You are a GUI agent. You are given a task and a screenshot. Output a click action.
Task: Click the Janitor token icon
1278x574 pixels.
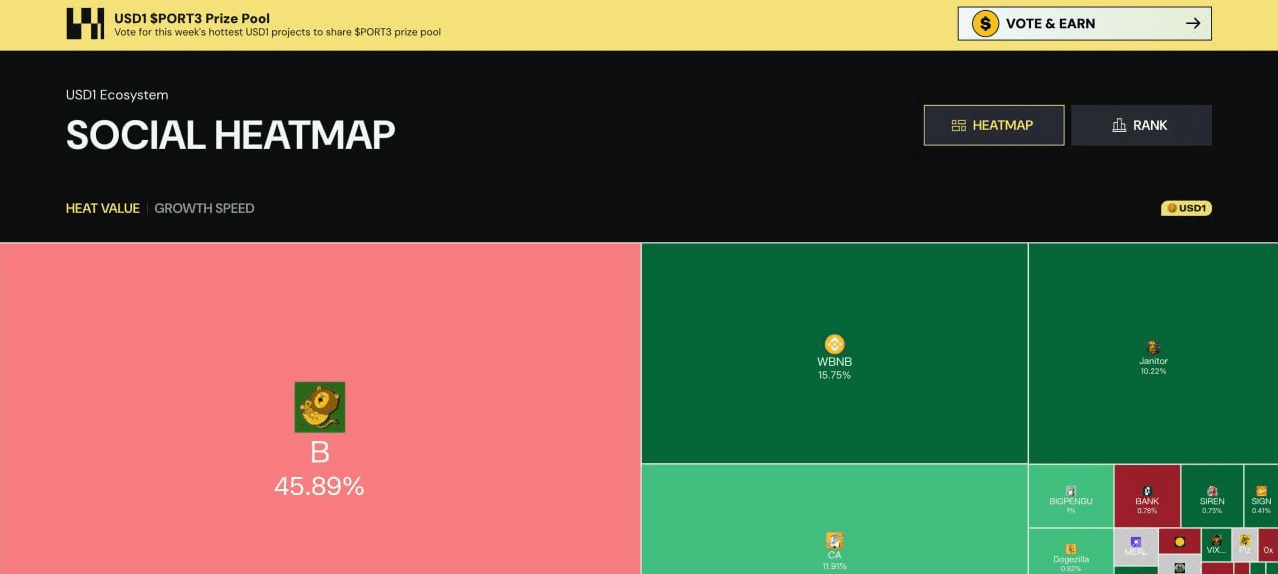tap(1153, 347)
